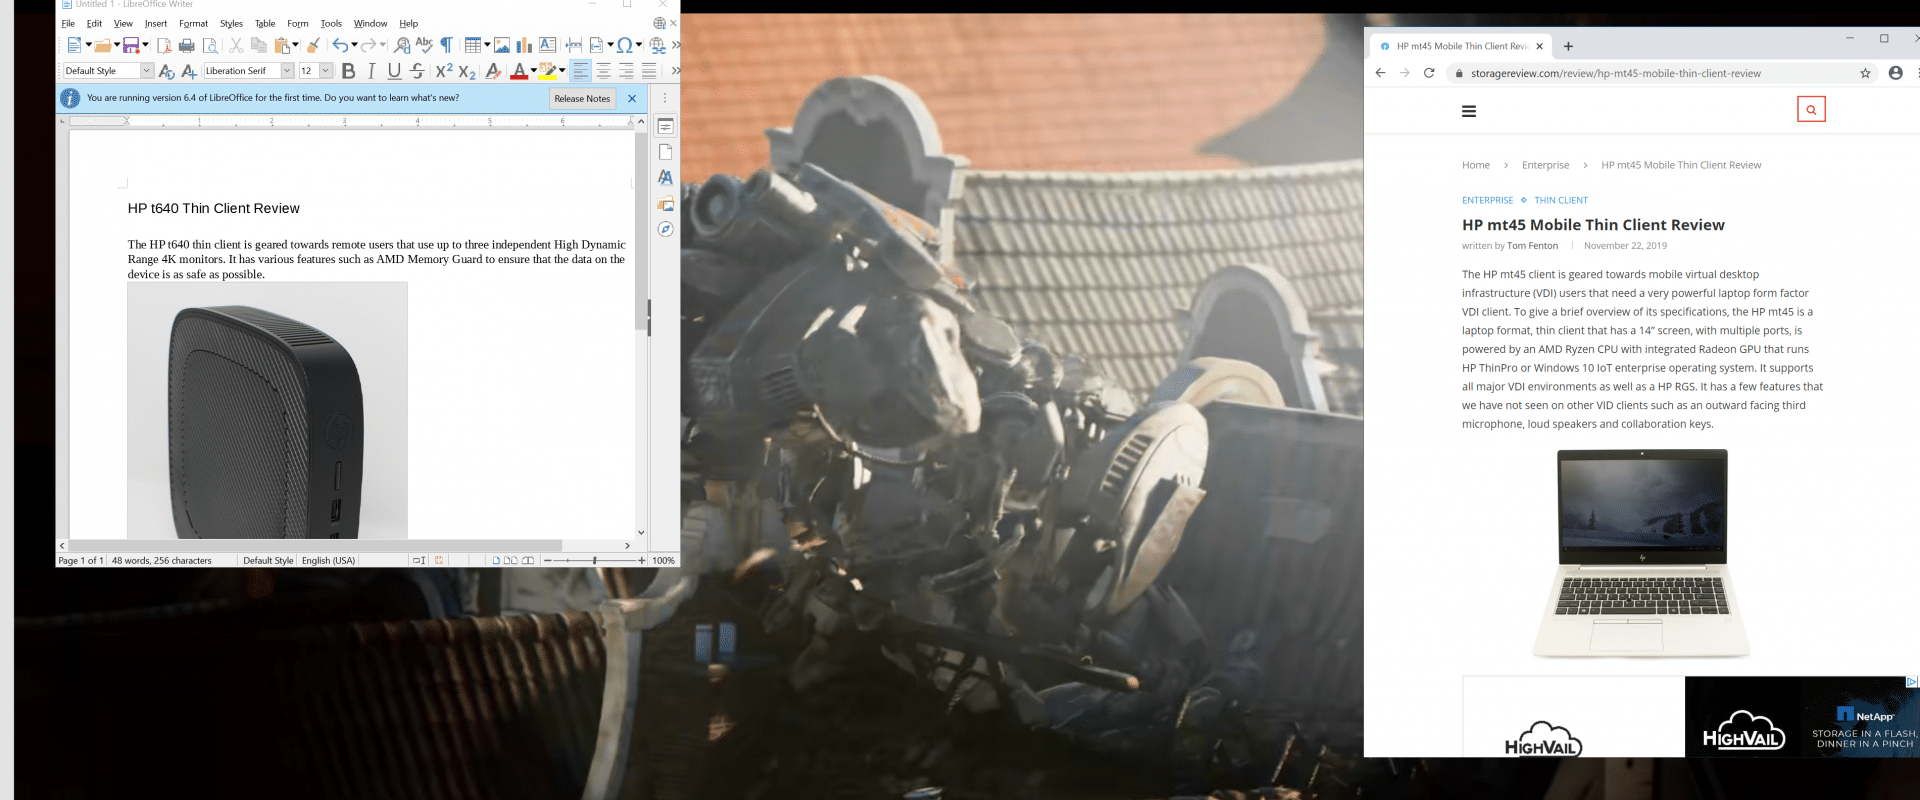Open the sidebar Navigator compass icon
The width and height of the screenshot is (1920, 800).
tap(665, 229)
